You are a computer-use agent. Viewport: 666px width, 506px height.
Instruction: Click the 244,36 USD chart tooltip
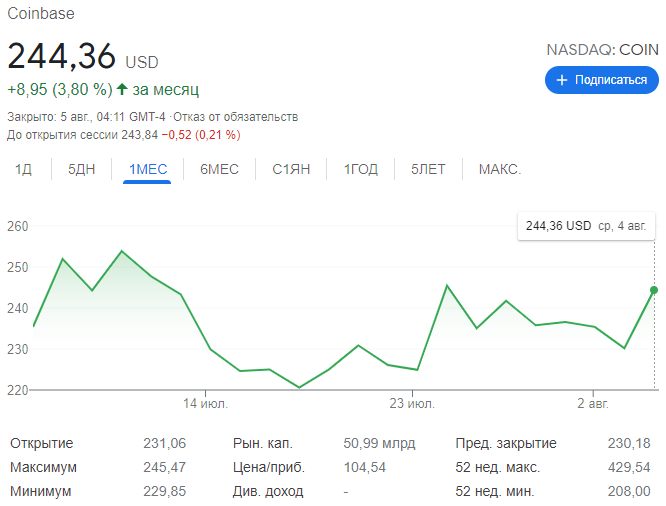point(587,226)
